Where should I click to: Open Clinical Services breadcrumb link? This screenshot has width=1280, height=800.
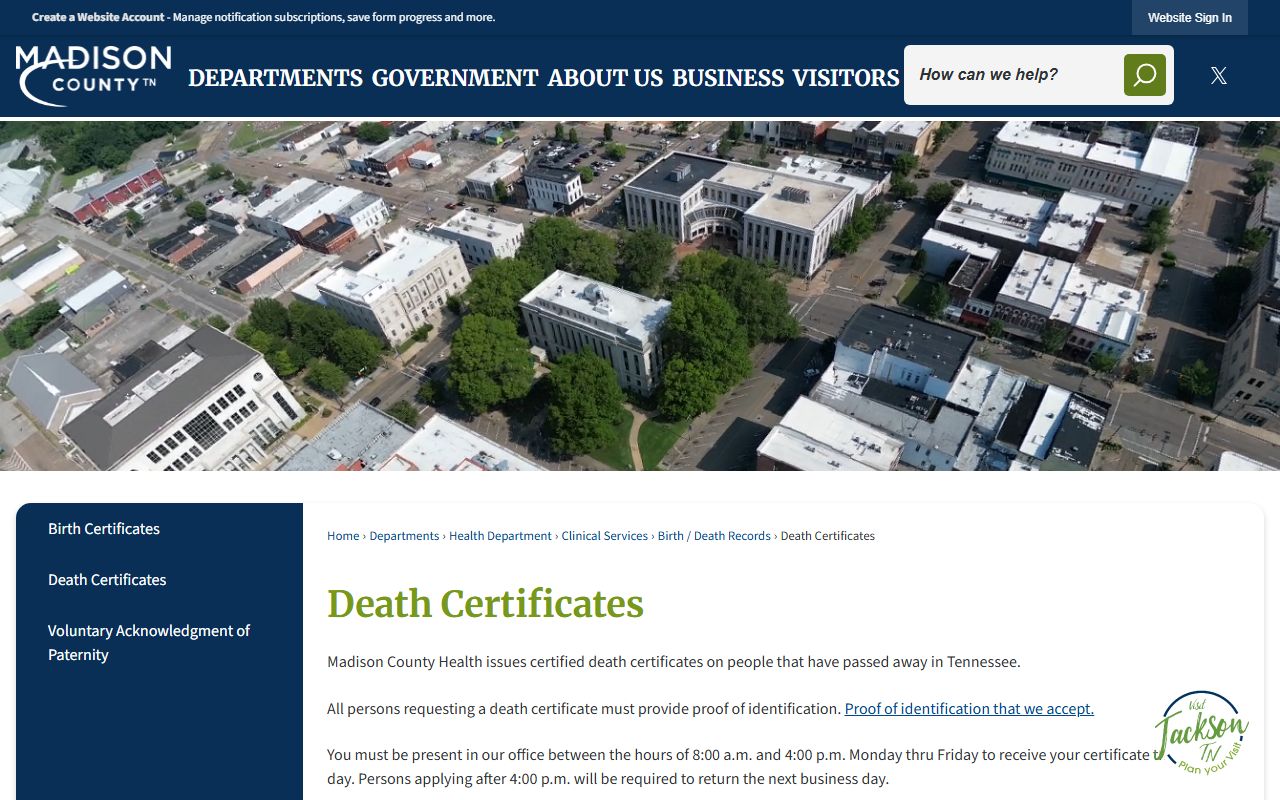605,536
